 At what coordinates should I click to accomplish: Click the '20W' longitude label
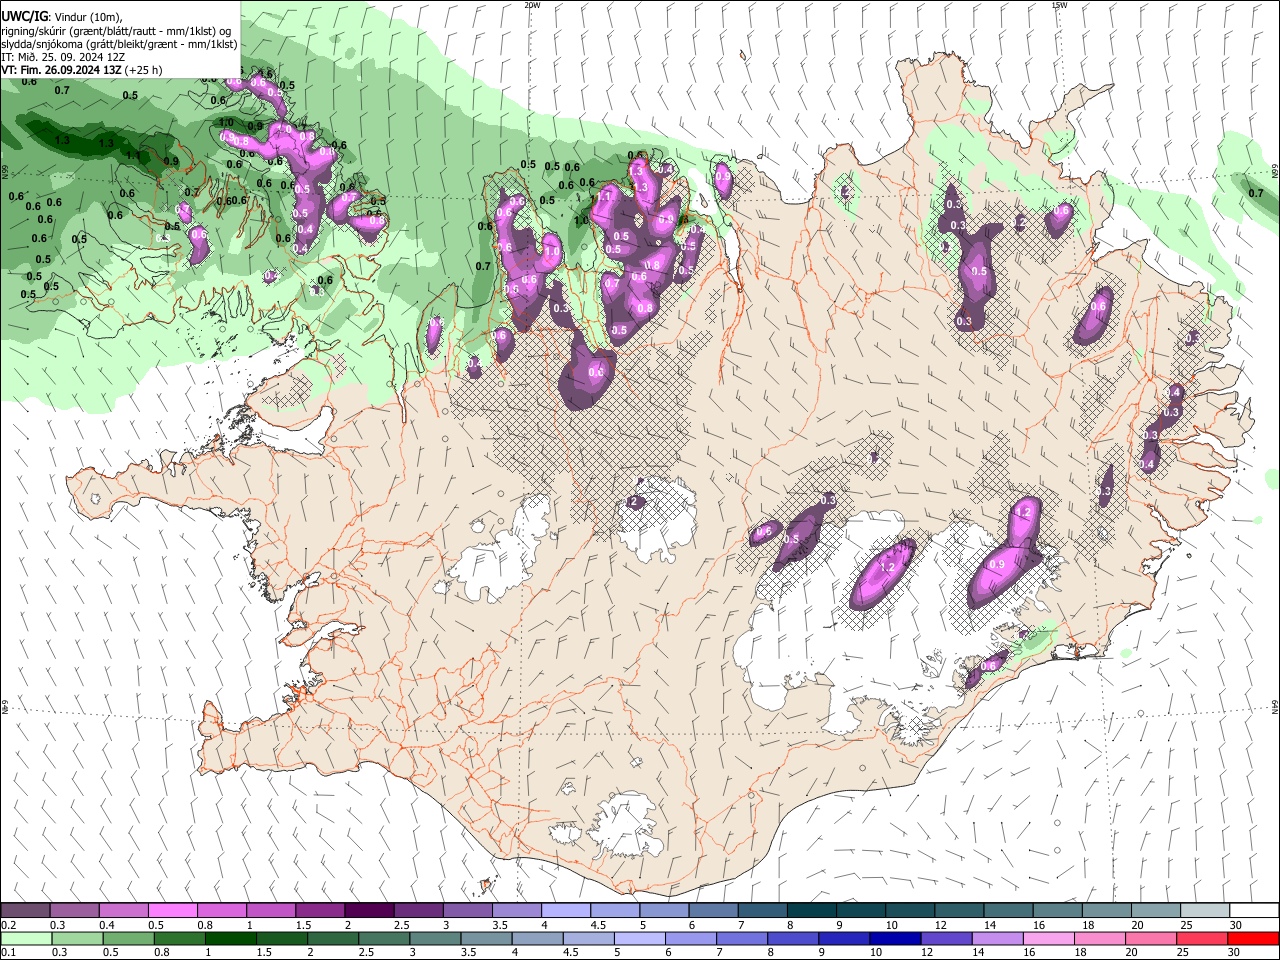click(532, 5)
